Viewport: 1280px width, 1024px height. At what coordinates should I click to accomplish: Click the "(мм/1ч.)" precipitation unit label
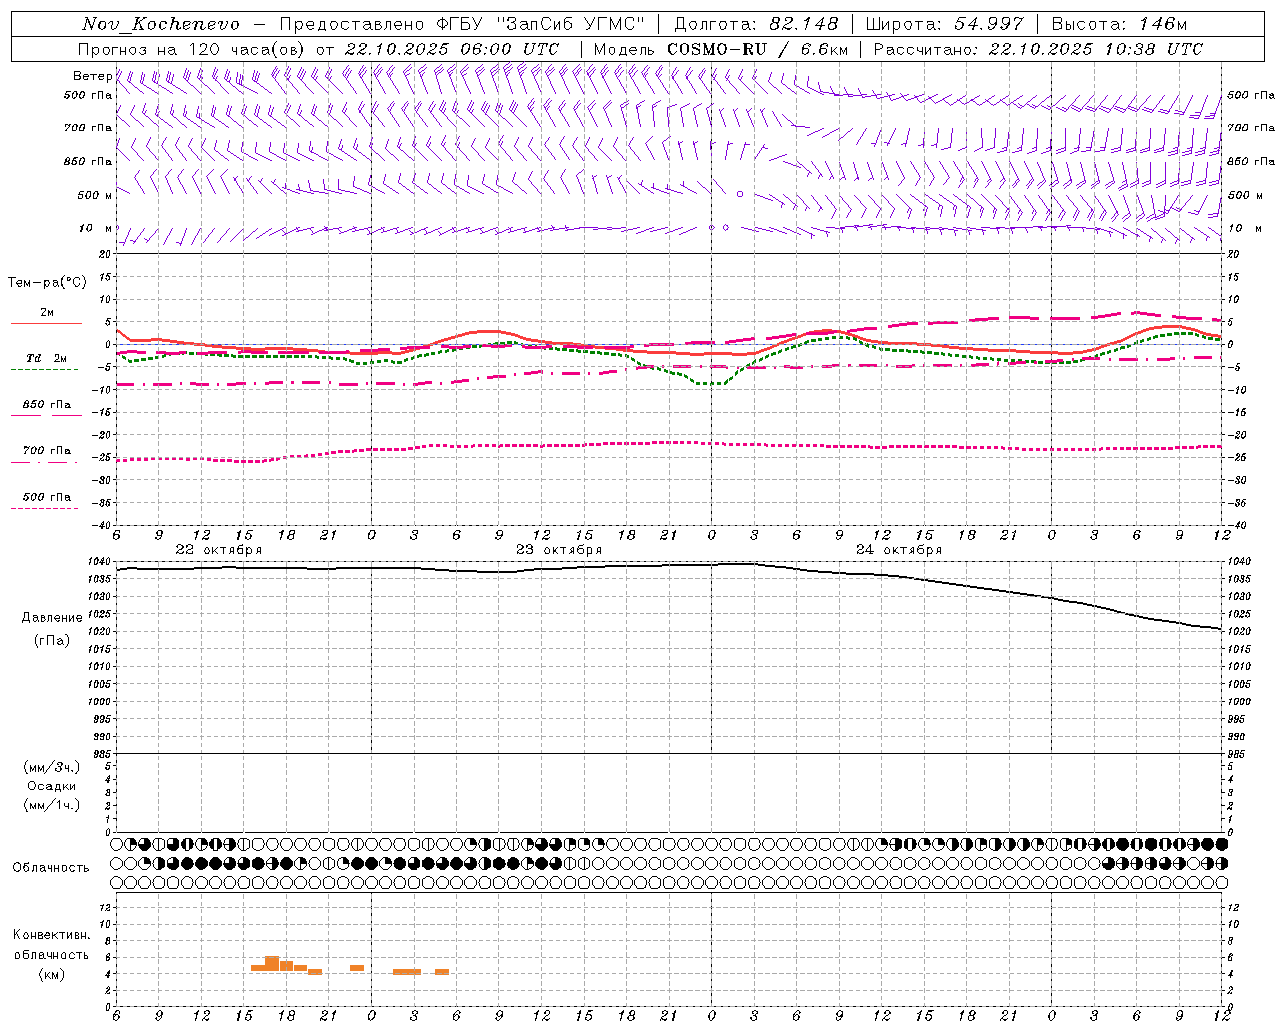point(52,806)
